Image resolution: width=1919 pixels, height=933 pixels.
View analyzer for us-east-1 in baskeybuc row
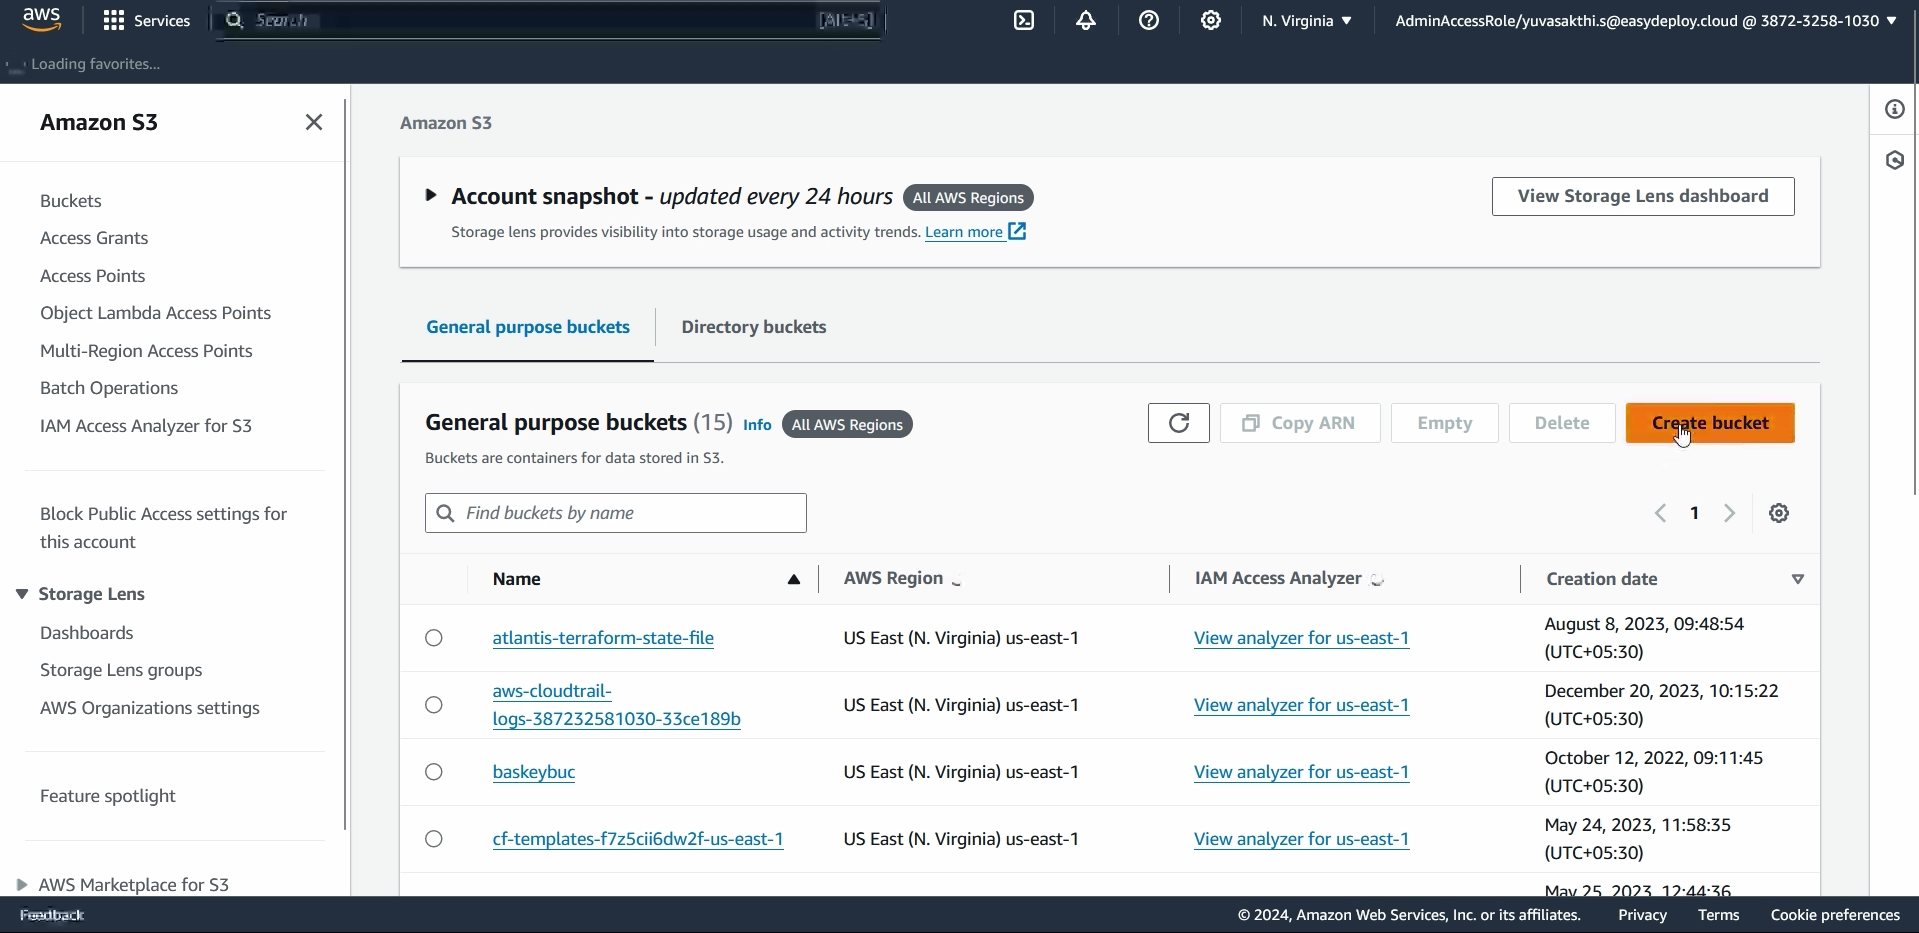[1302, 772]
